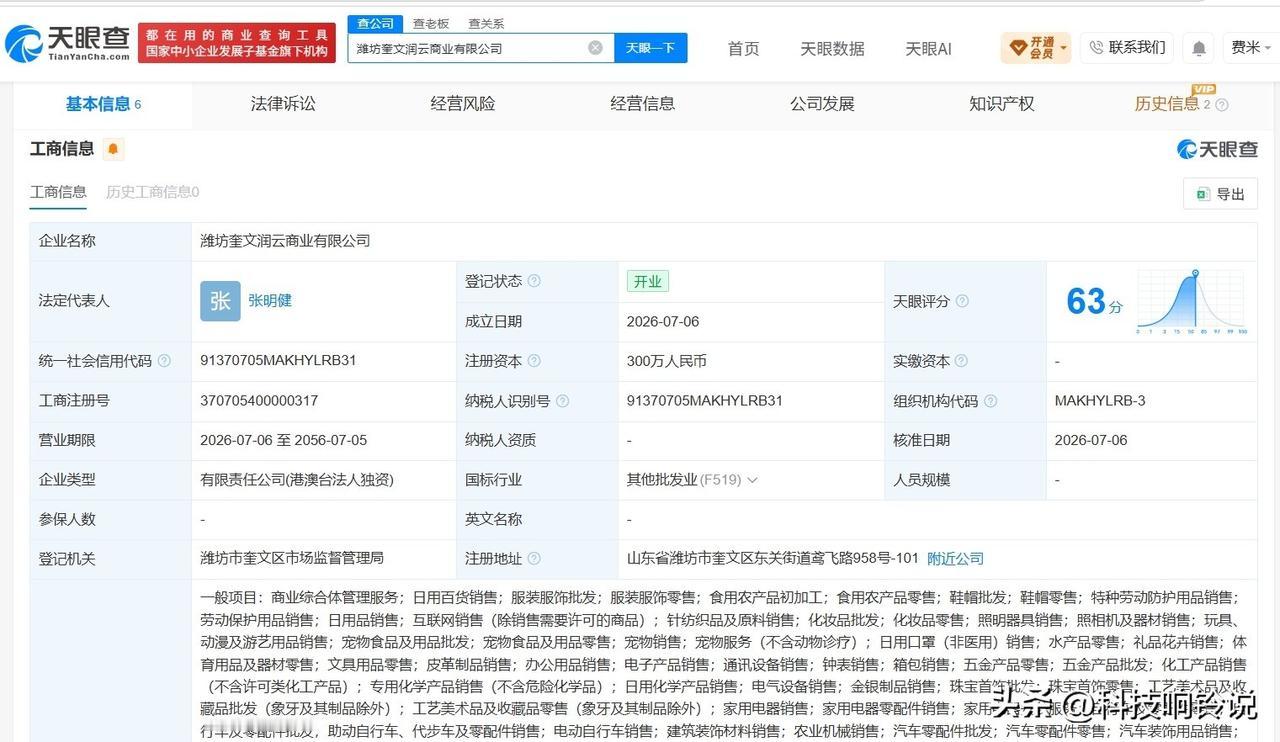Open the 费米 user account dropdown
The image size is (1280, 742).
pos(1252,47)
